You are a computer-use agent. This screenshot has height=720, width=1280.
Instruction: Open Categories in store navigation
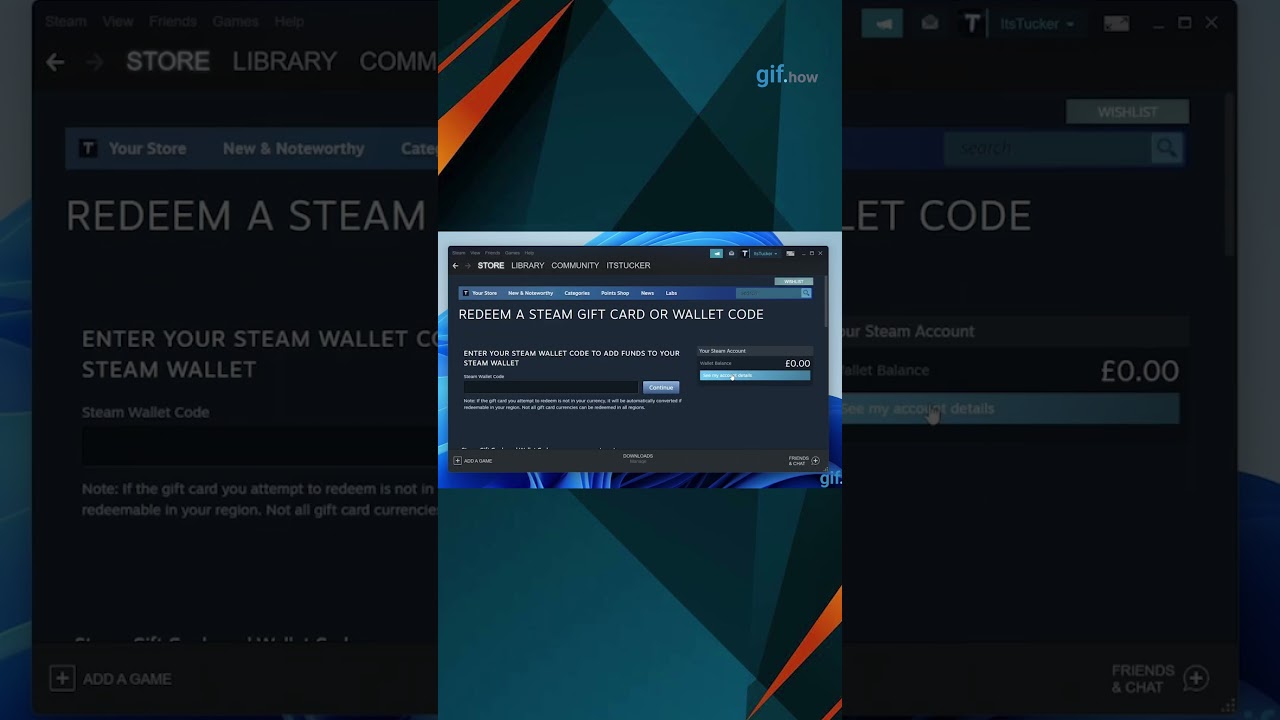(x=577, y=293)
